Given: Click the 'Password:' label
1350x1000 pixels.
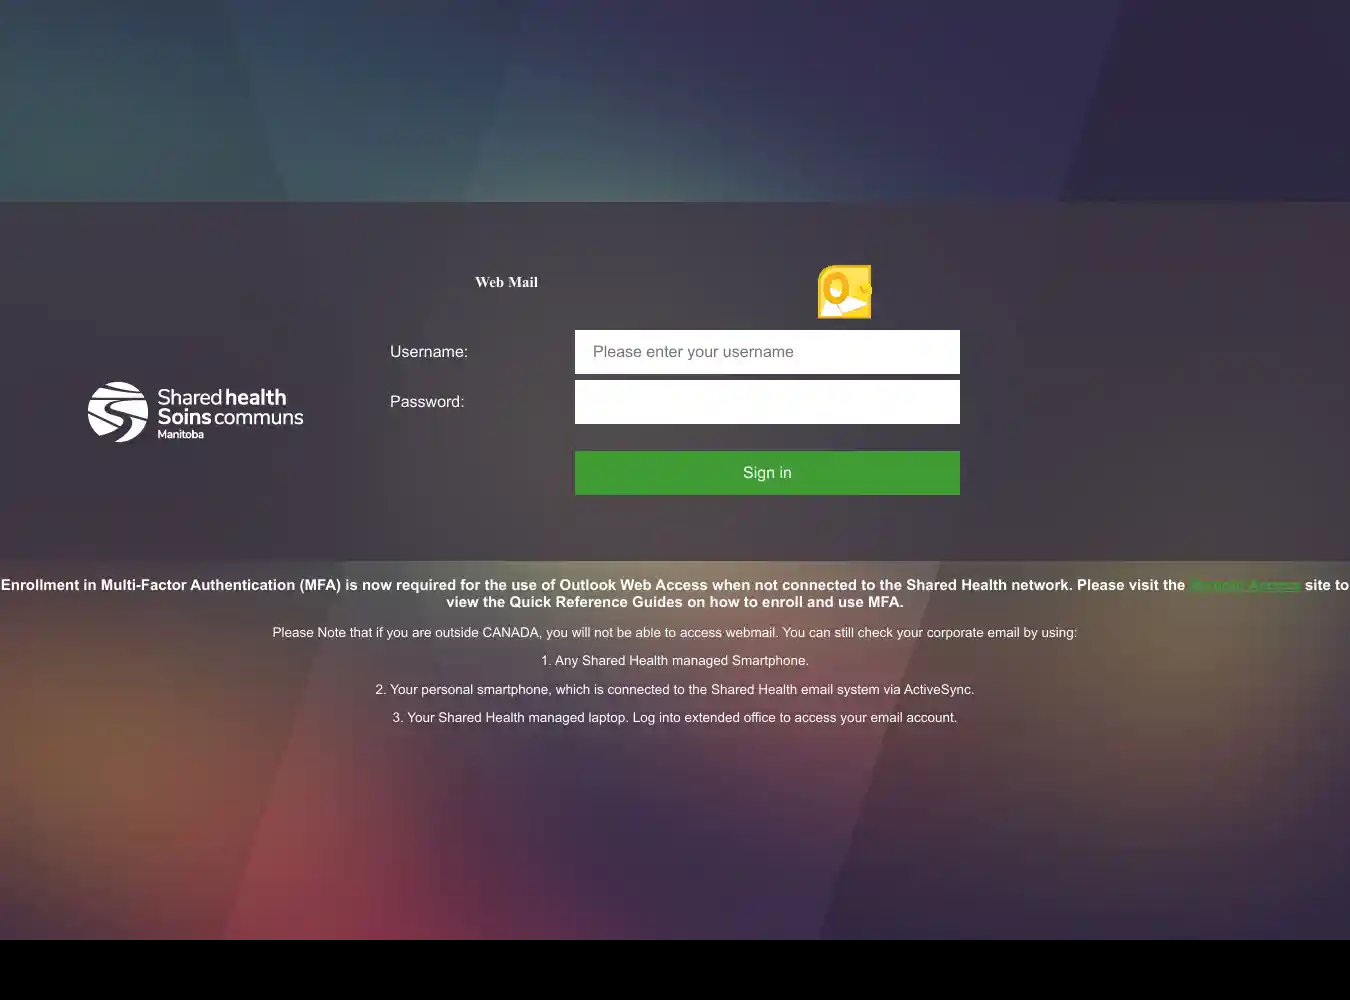Looking at the screenshot, I should click(427, 402).
